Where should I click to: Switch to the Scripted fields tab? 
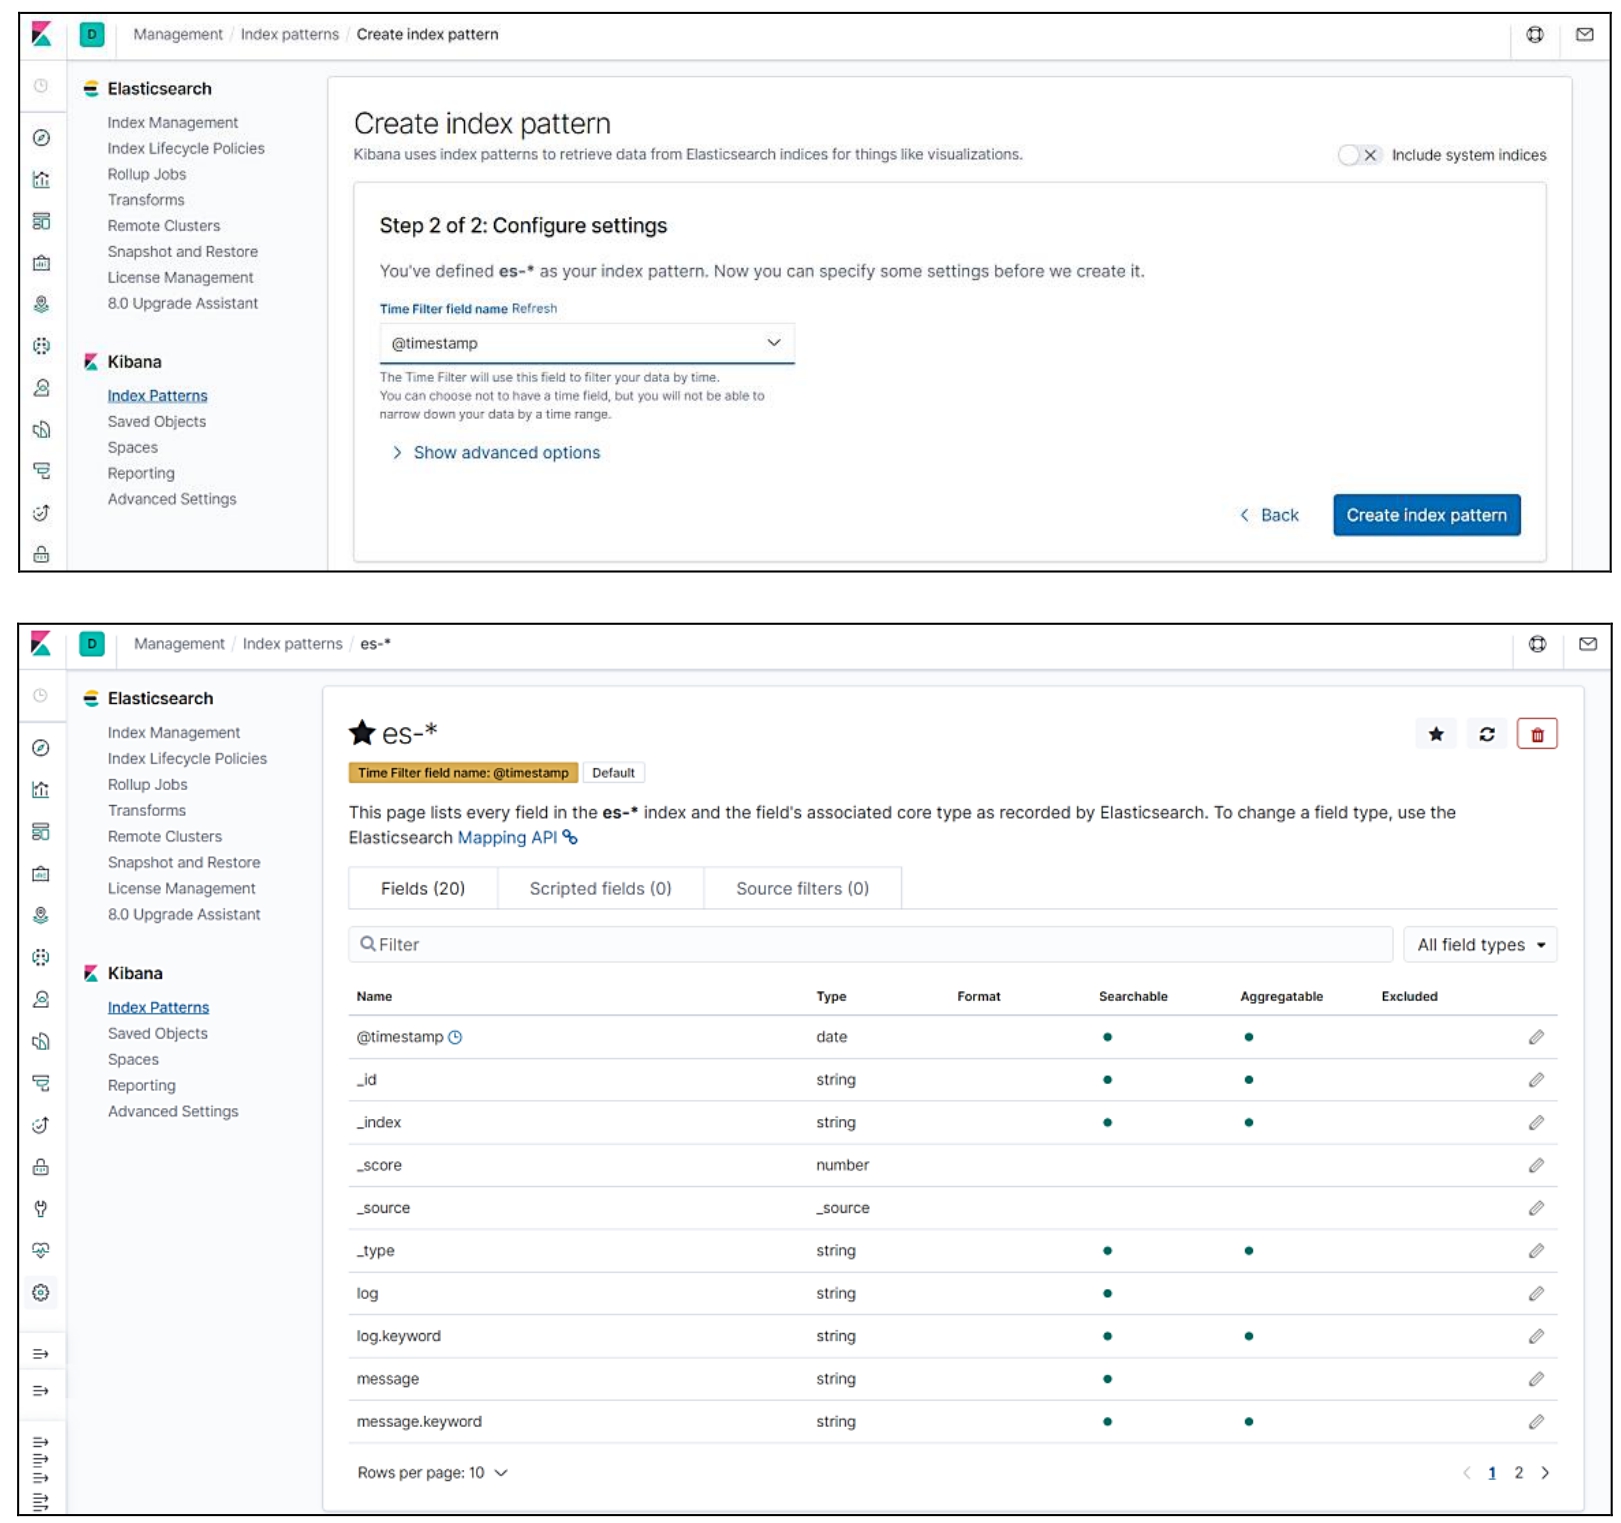click(x=600, y=888)
